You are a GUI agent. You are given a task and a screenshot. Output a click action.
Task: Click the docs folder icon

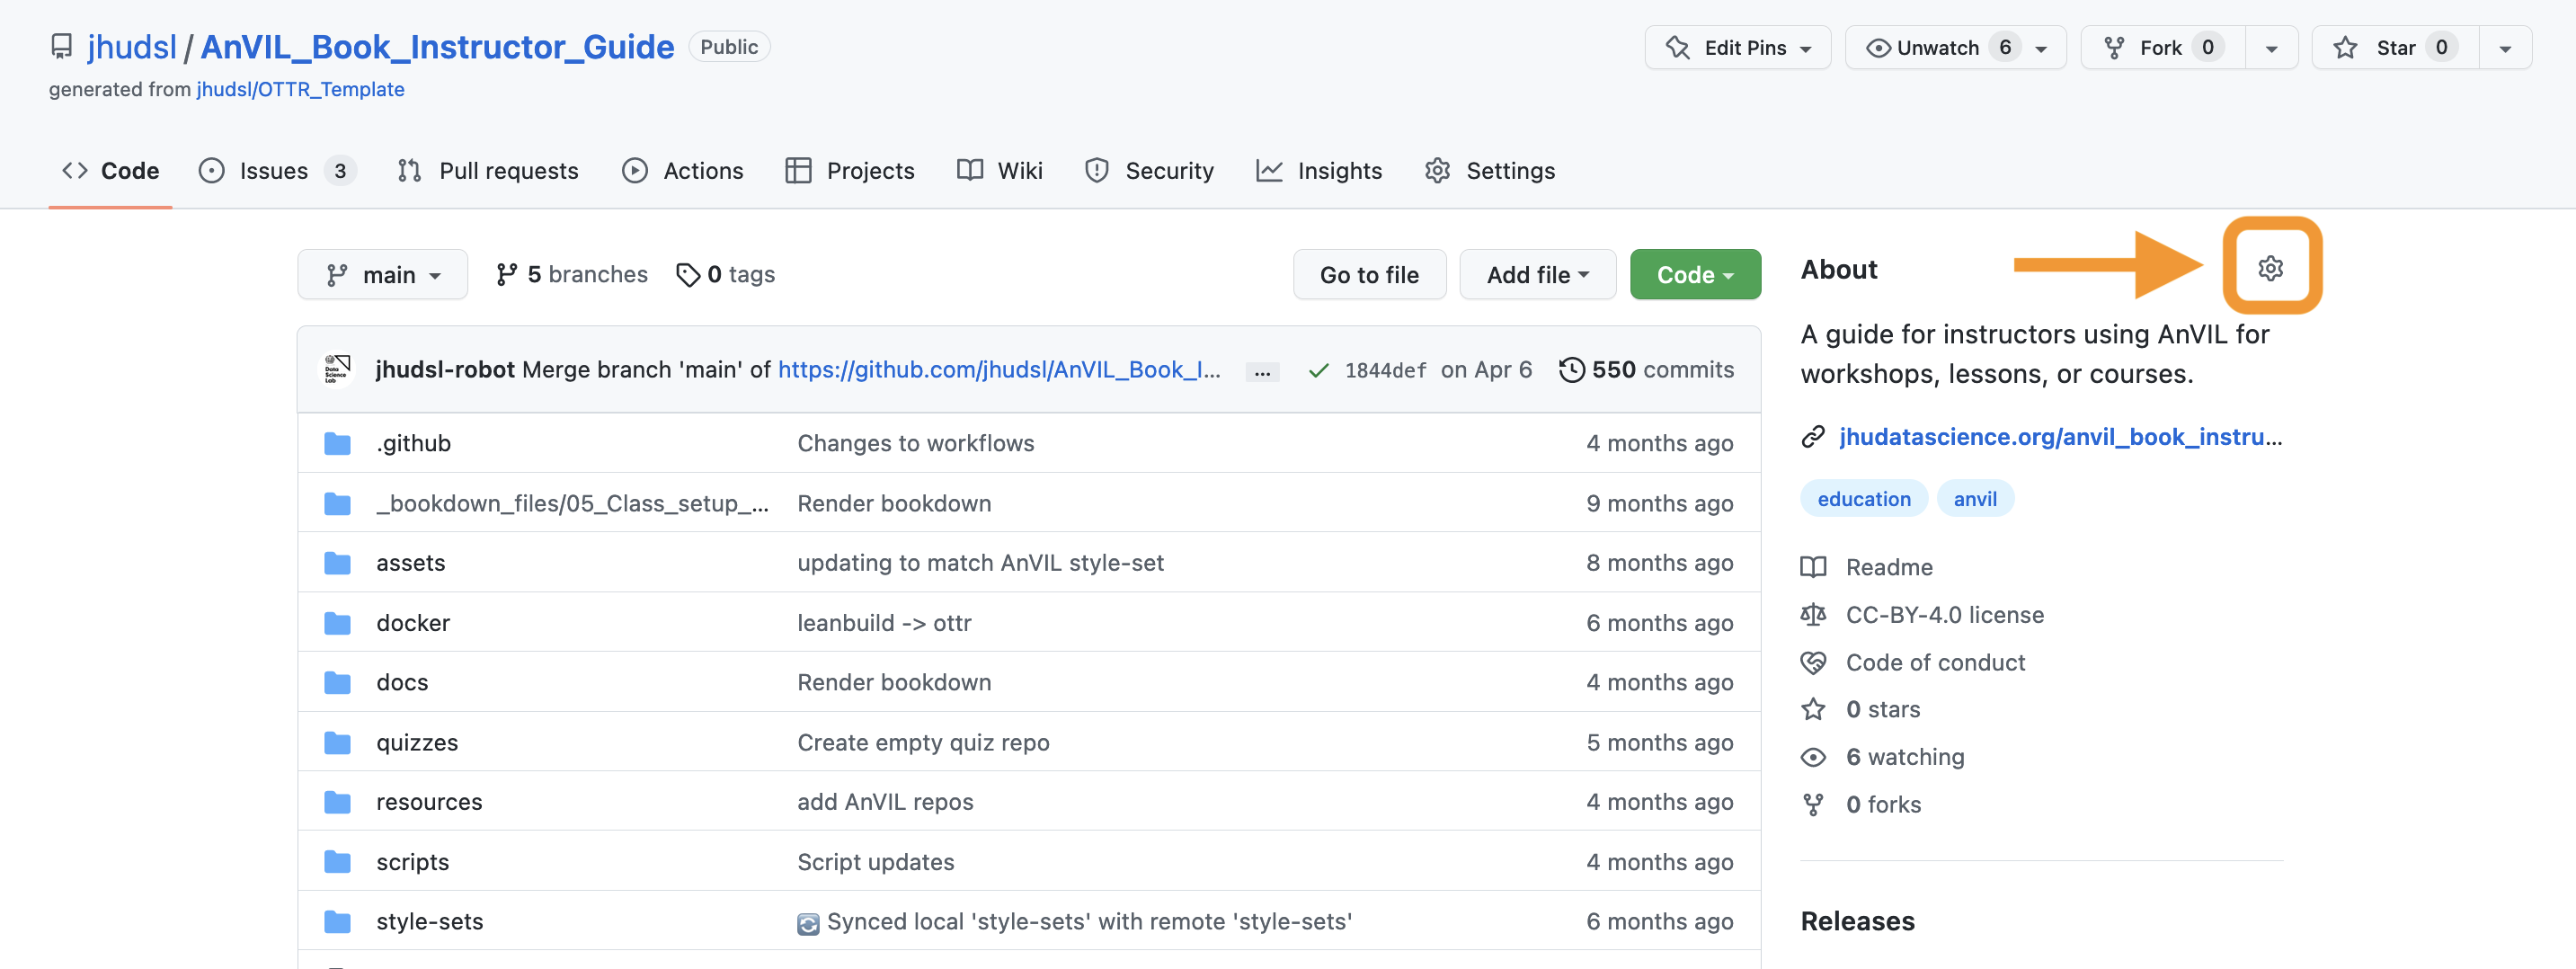tap(338, 682)
